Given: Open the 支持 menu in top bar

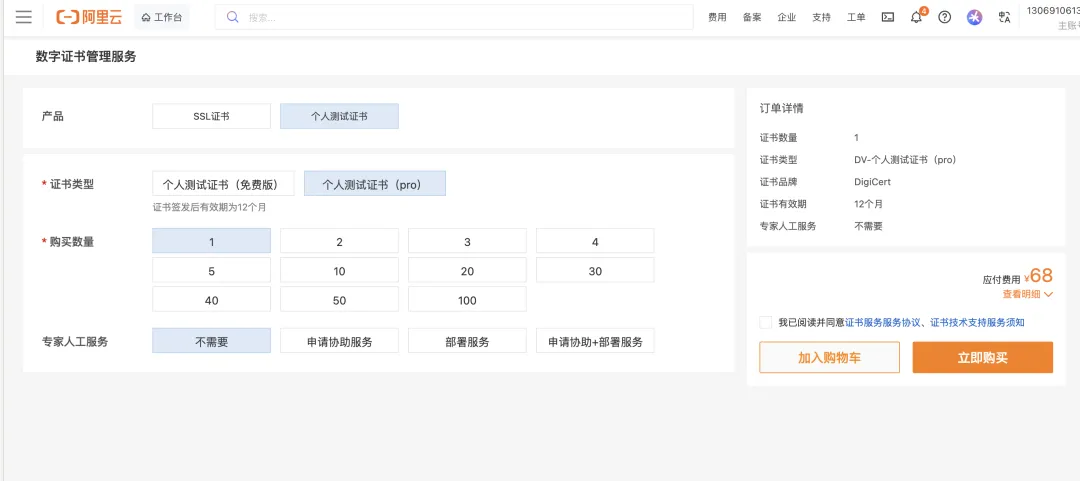Looking at the screenshot, I should [821, 17].
